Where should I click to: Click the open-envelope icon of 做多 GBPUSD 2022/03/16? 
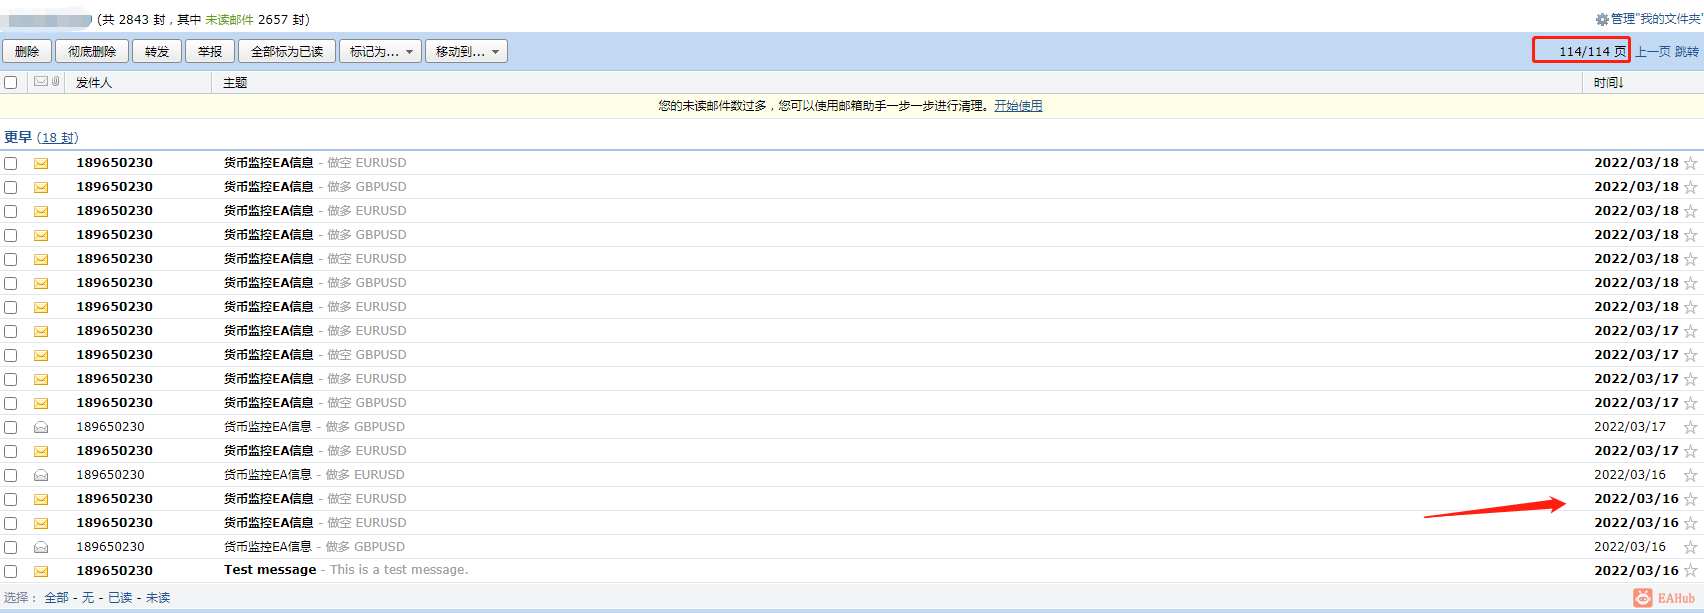(41, 547)
